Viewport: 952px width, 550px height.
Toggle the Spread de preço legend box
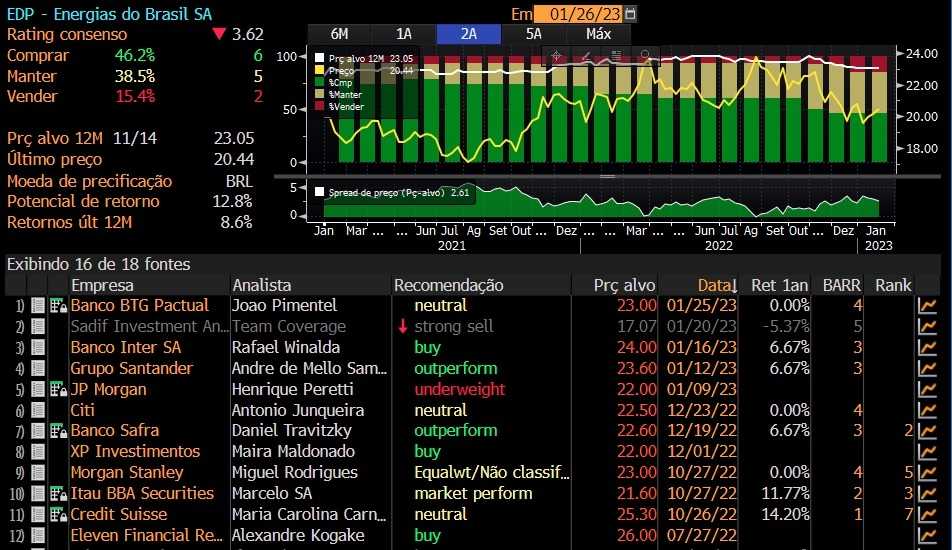pos(319,192)
